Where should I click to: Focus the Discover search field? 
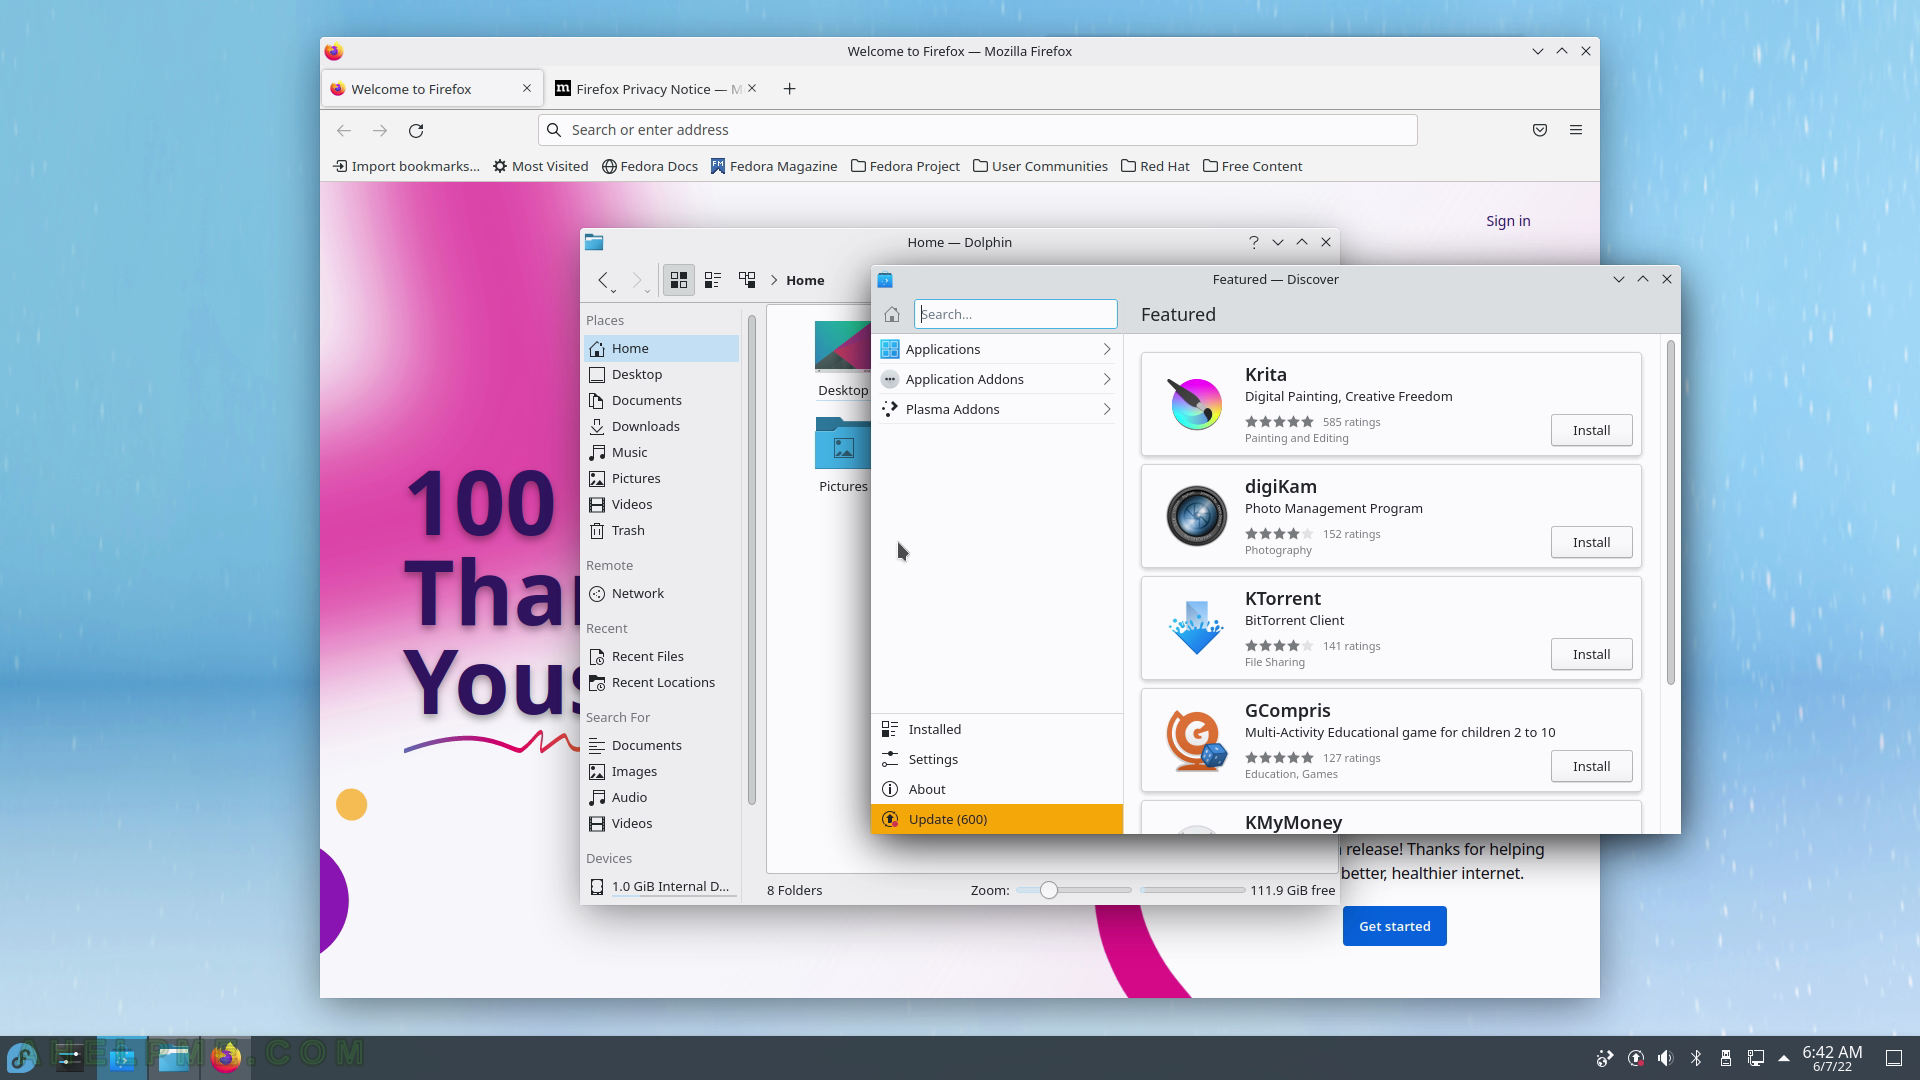(1016, 314)
